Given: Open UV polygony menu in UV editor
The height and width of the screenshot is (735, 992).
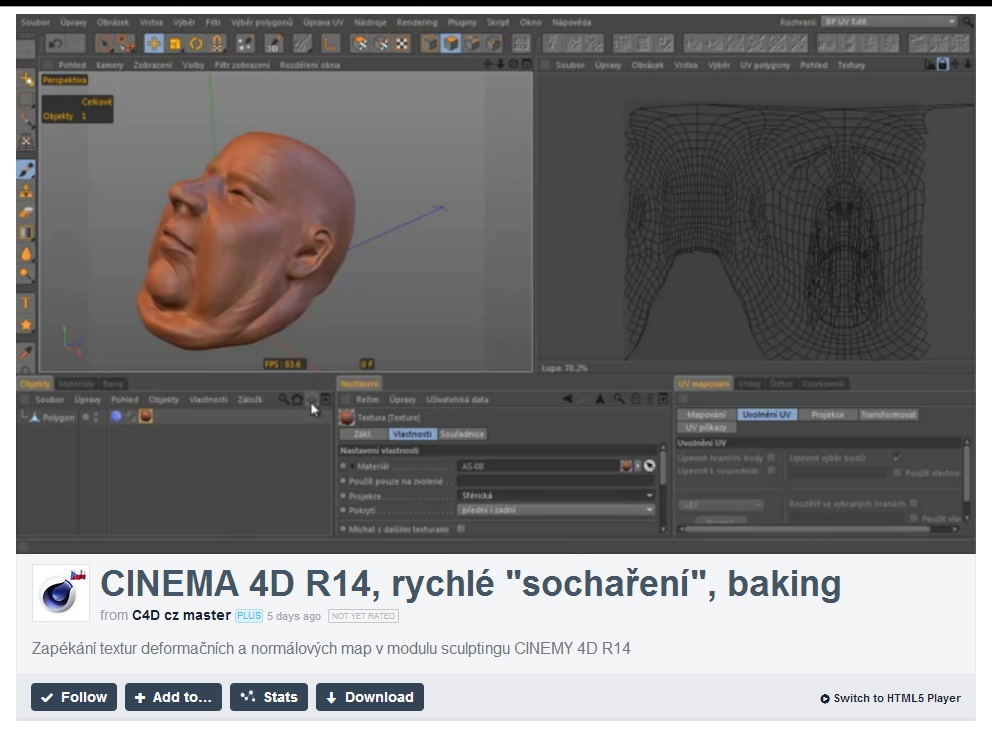Looking at the screenshot, I should pyautogui.click(x=765, y=65).
